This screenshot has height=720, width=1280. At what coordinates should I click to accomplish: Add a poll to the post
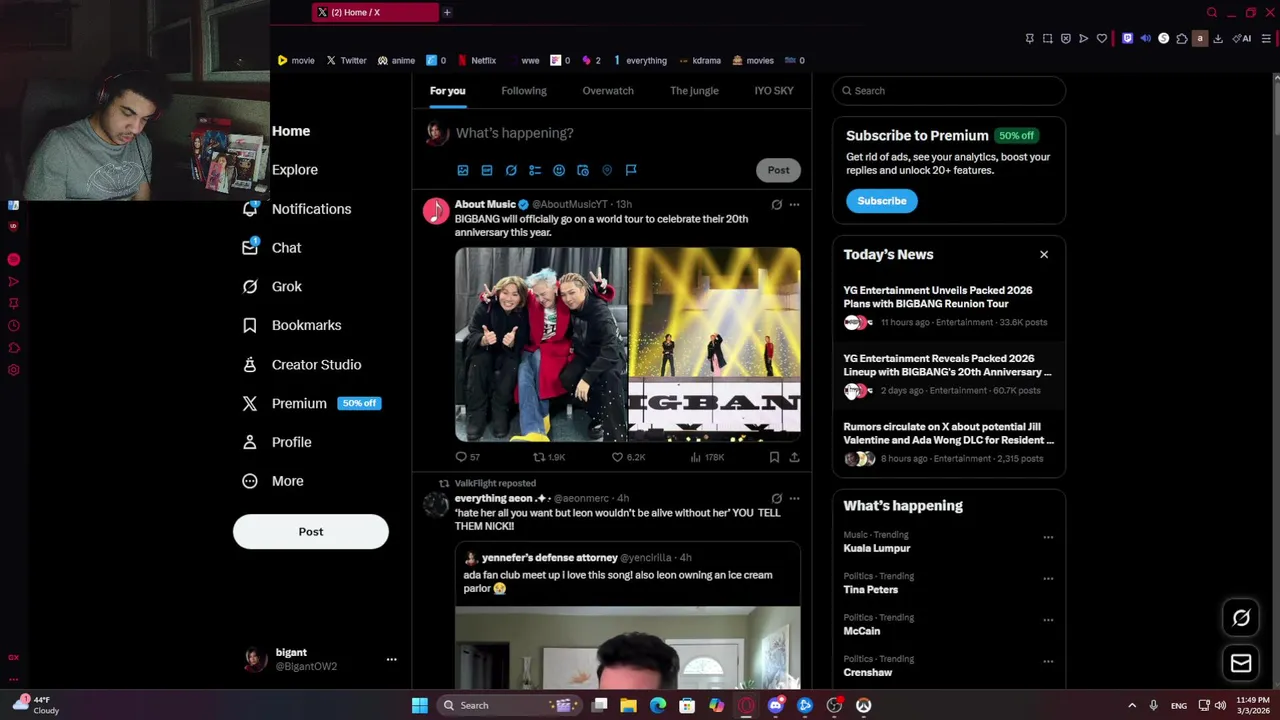[x=535, y=170]
